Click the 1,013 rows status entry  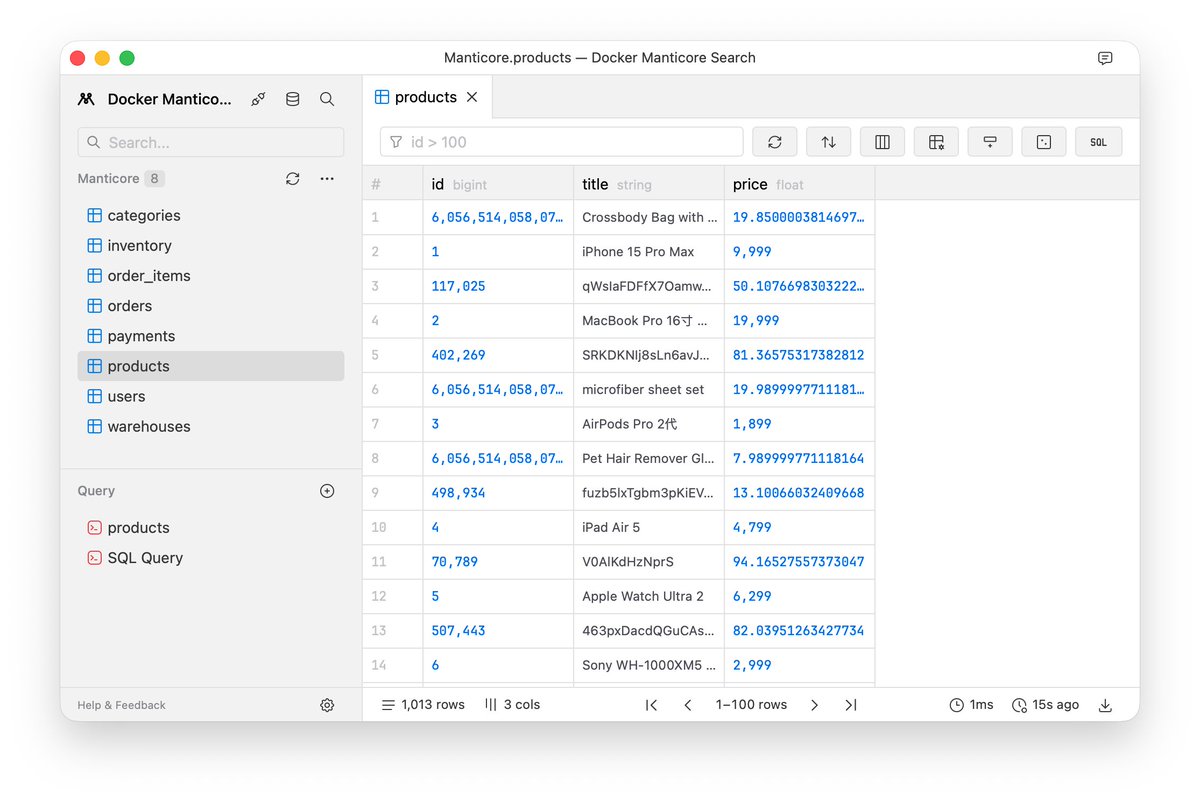tap(423, 705)
